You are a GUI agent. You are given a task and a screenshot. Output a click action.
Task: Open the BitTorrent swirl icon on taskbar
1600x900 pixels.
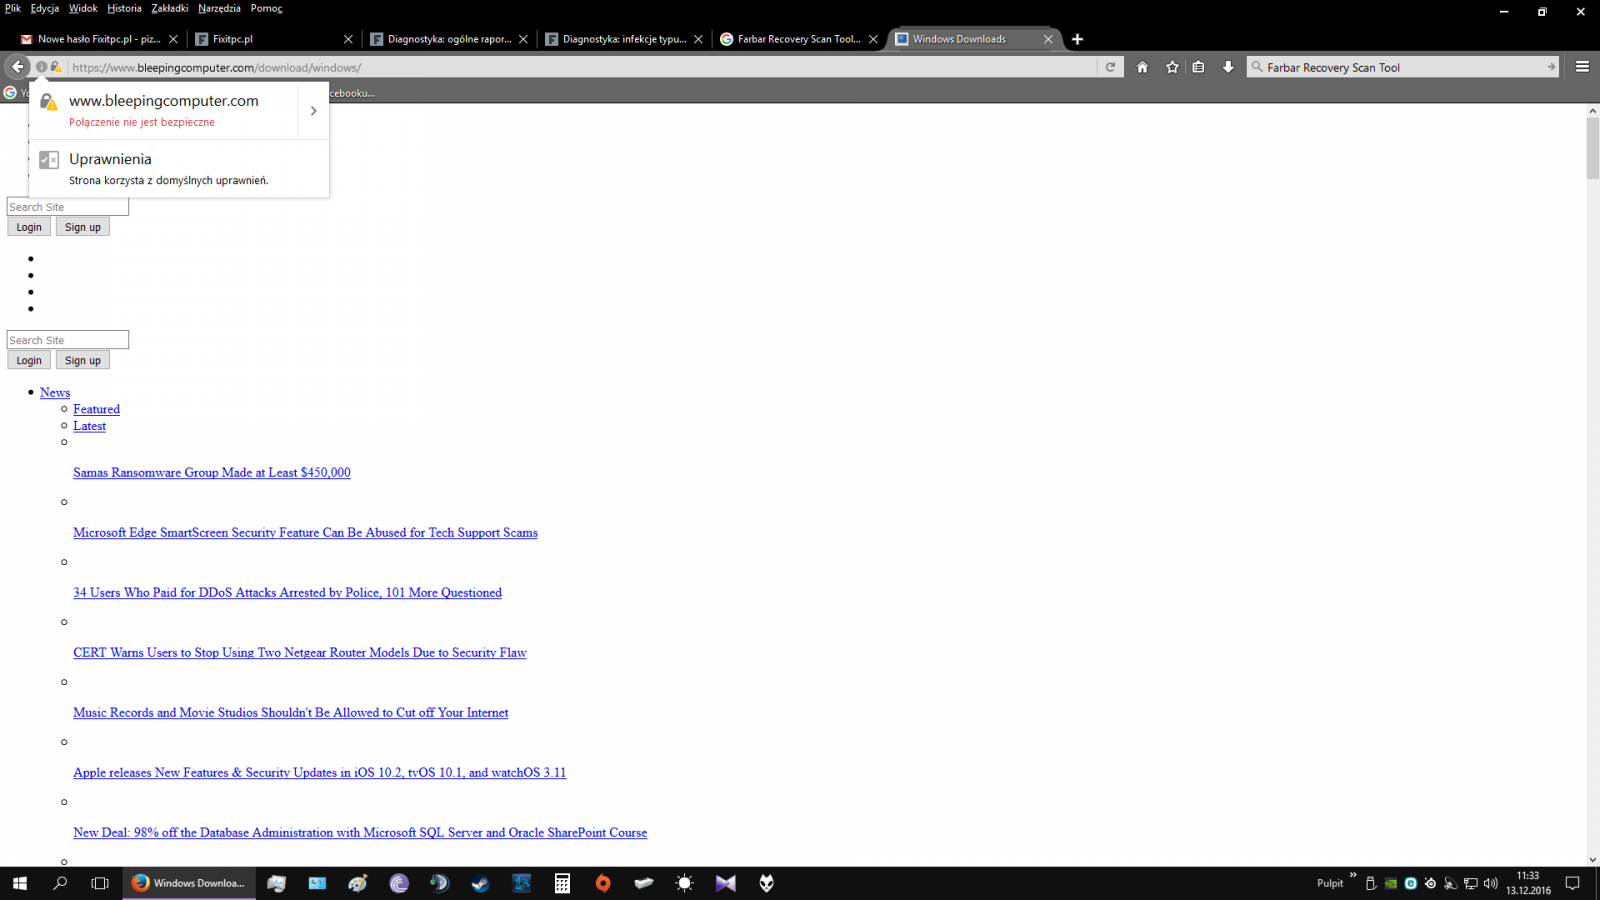399,883
